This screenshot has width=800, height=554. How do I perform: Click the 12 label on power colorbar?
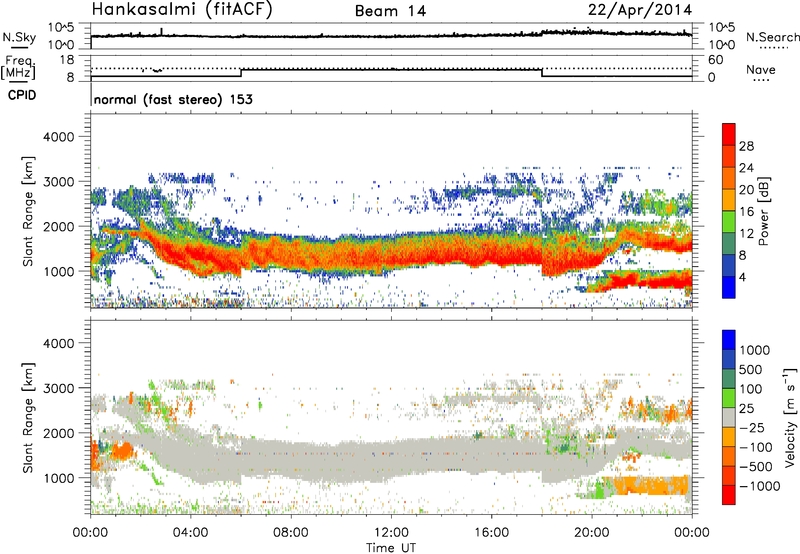746,234
